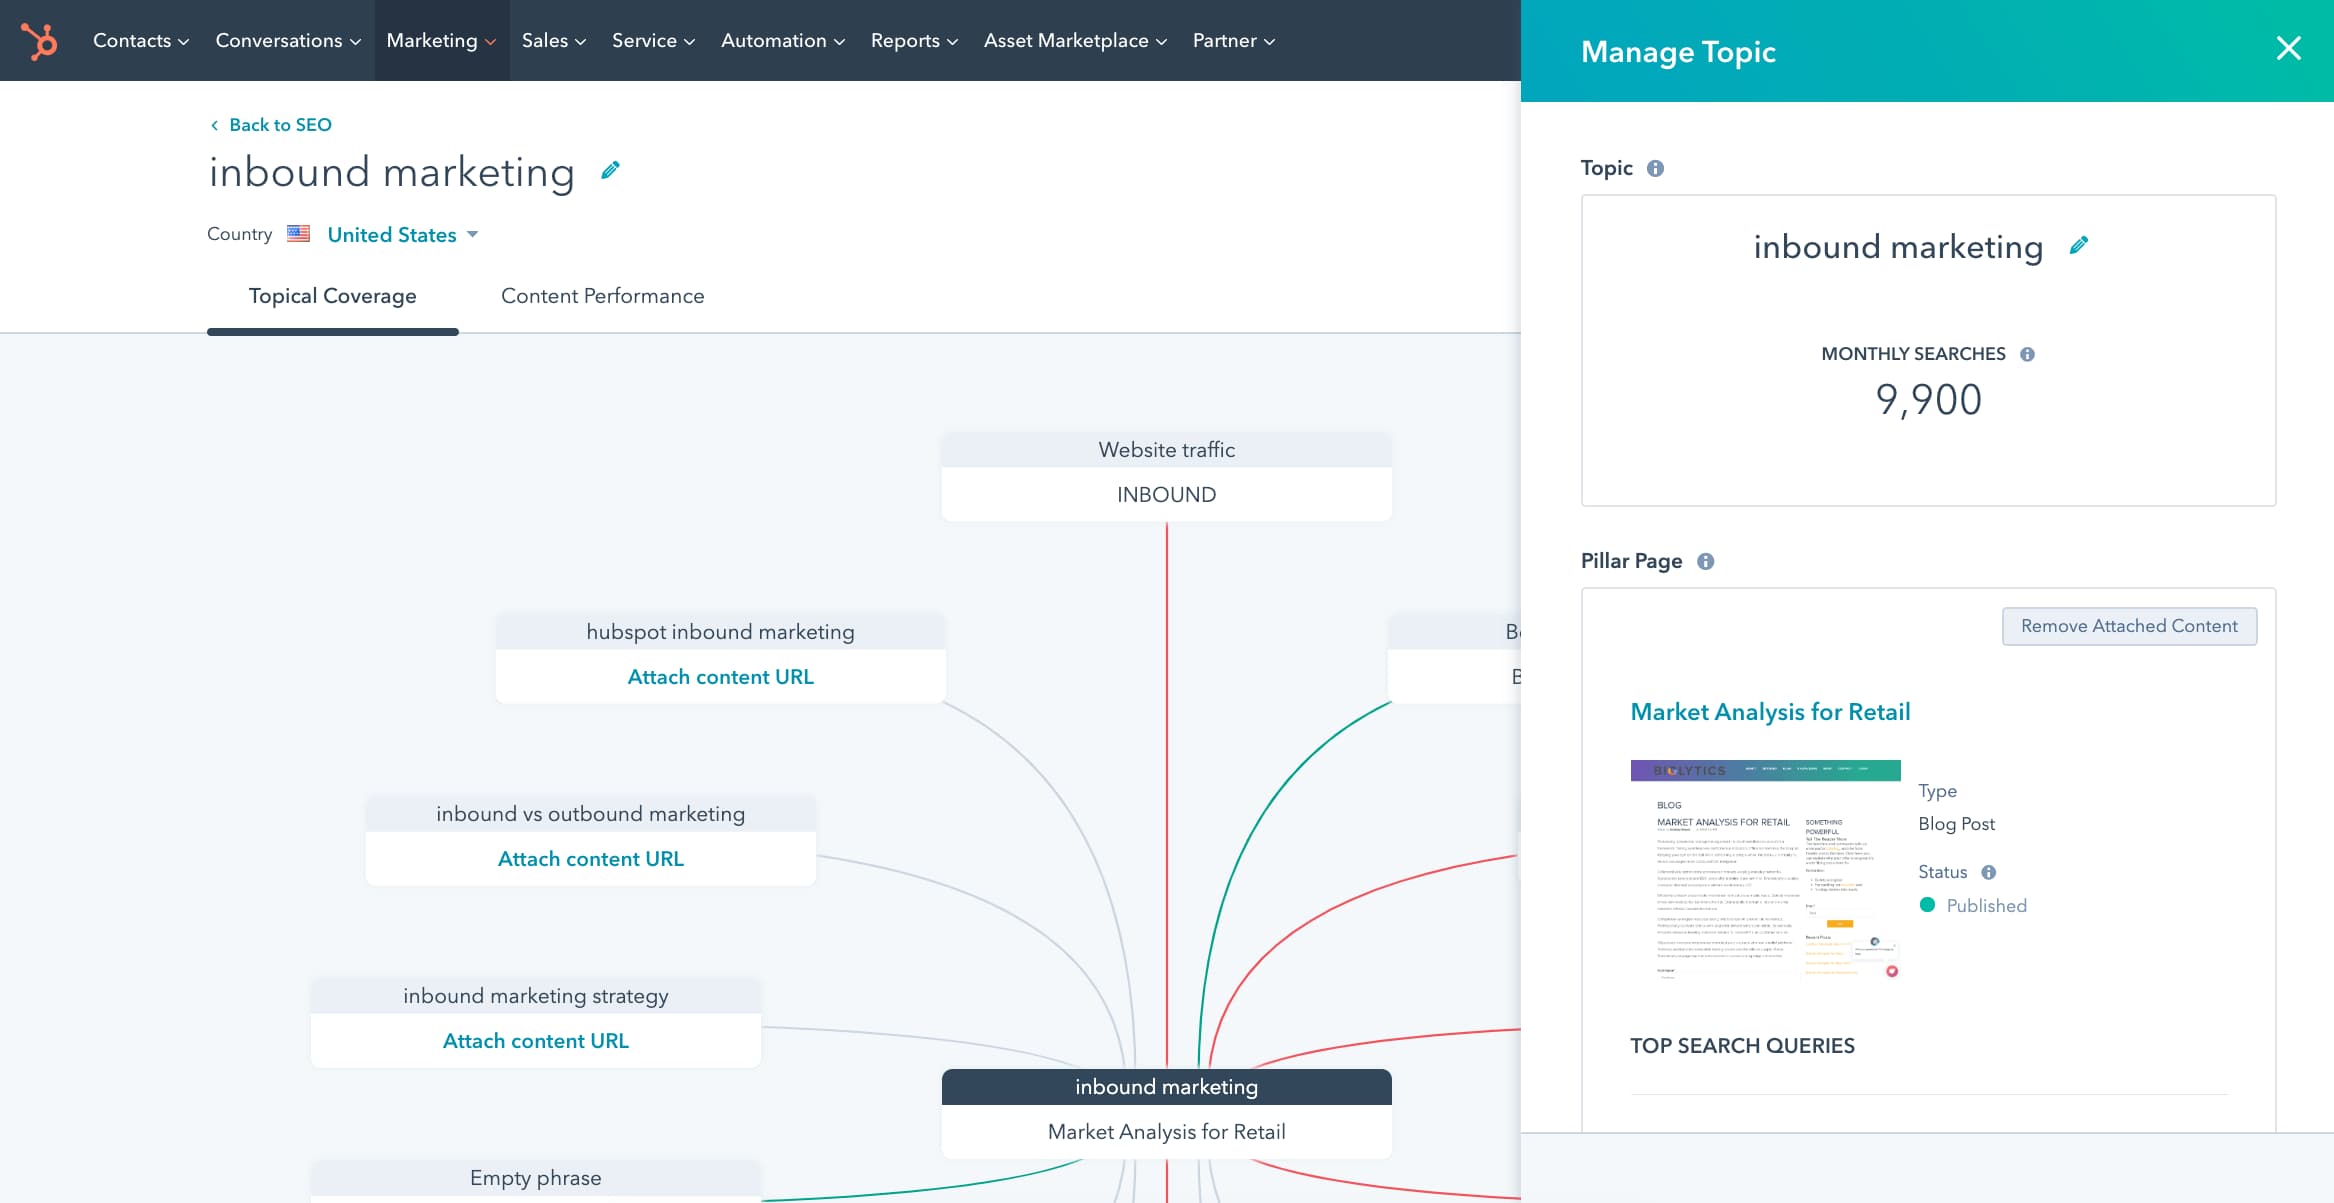Click Attach content URL for inbound marketing strategy
Screen dimensions: 2334x1203
pyautogui.click(x=535, y=1040)
